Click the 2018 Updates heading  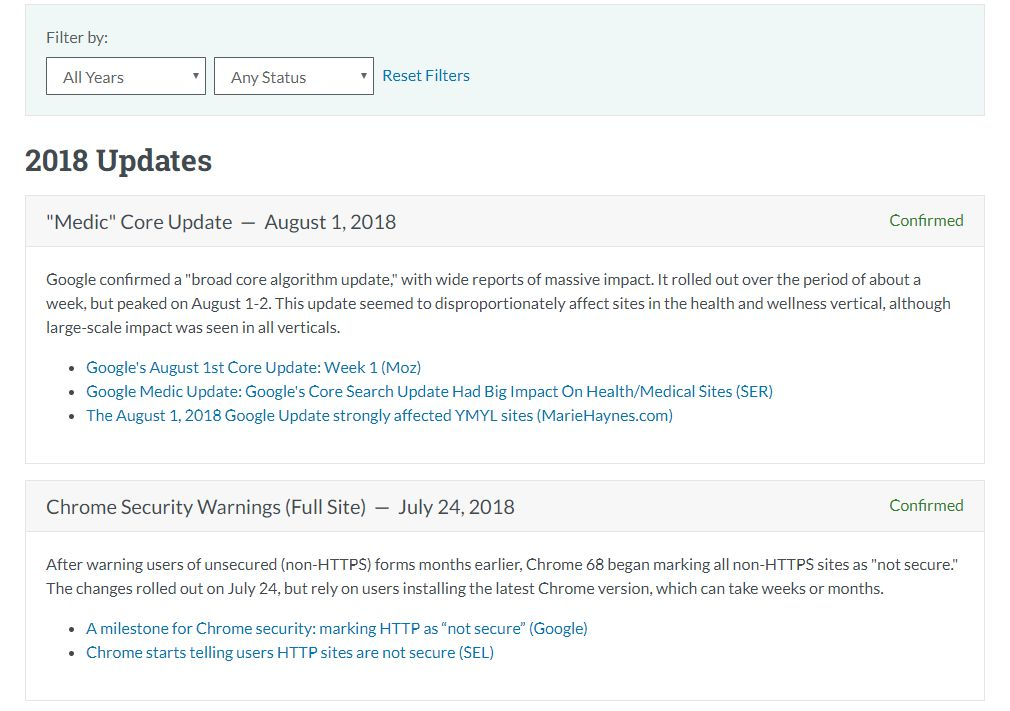tap(119, 160)
